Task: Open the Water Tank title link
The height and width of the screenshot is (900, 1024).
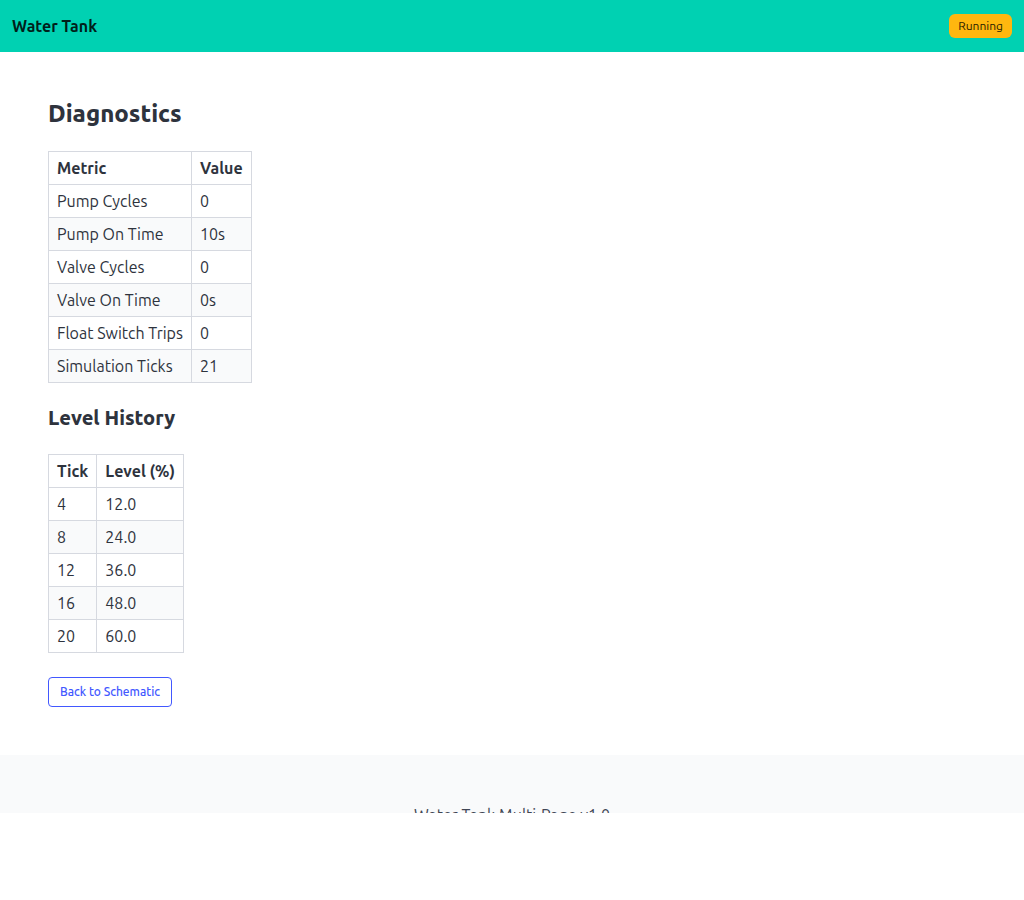Action: (54, 26)
